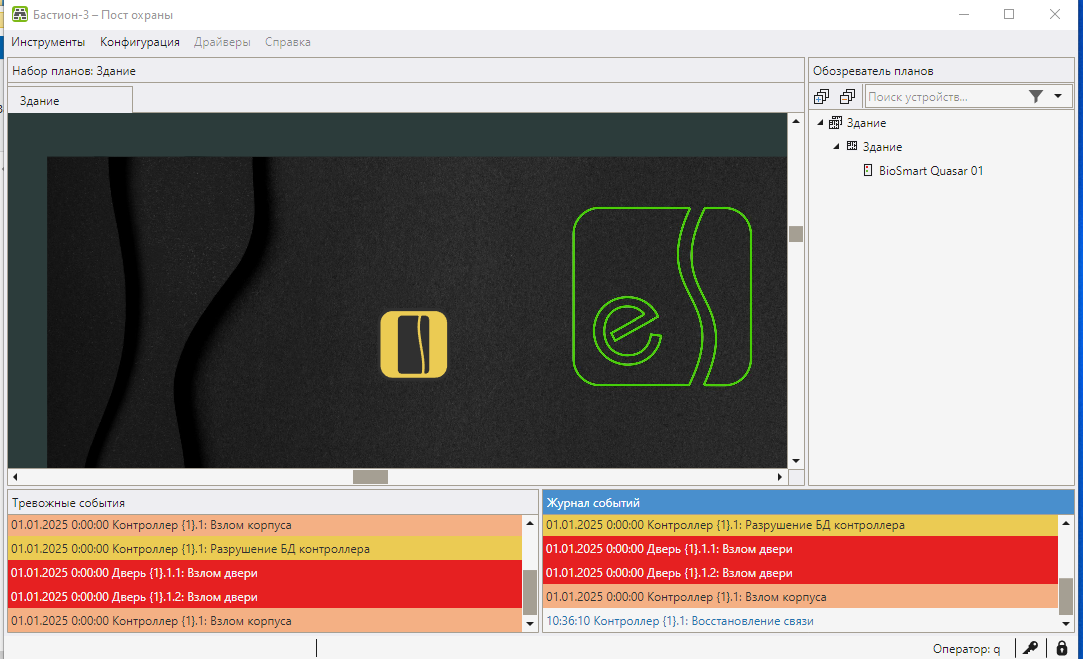Click the plan's horizontal scrollbar thumb
The width and height of the screenshot is (1083, 659).
coord(370,477)
